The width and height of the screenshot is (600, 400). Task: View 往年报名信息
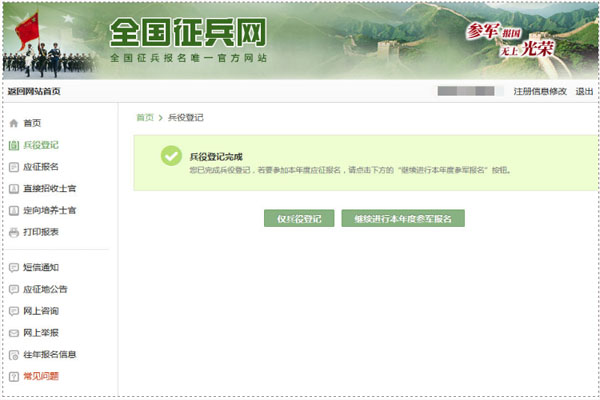(50, 355)
